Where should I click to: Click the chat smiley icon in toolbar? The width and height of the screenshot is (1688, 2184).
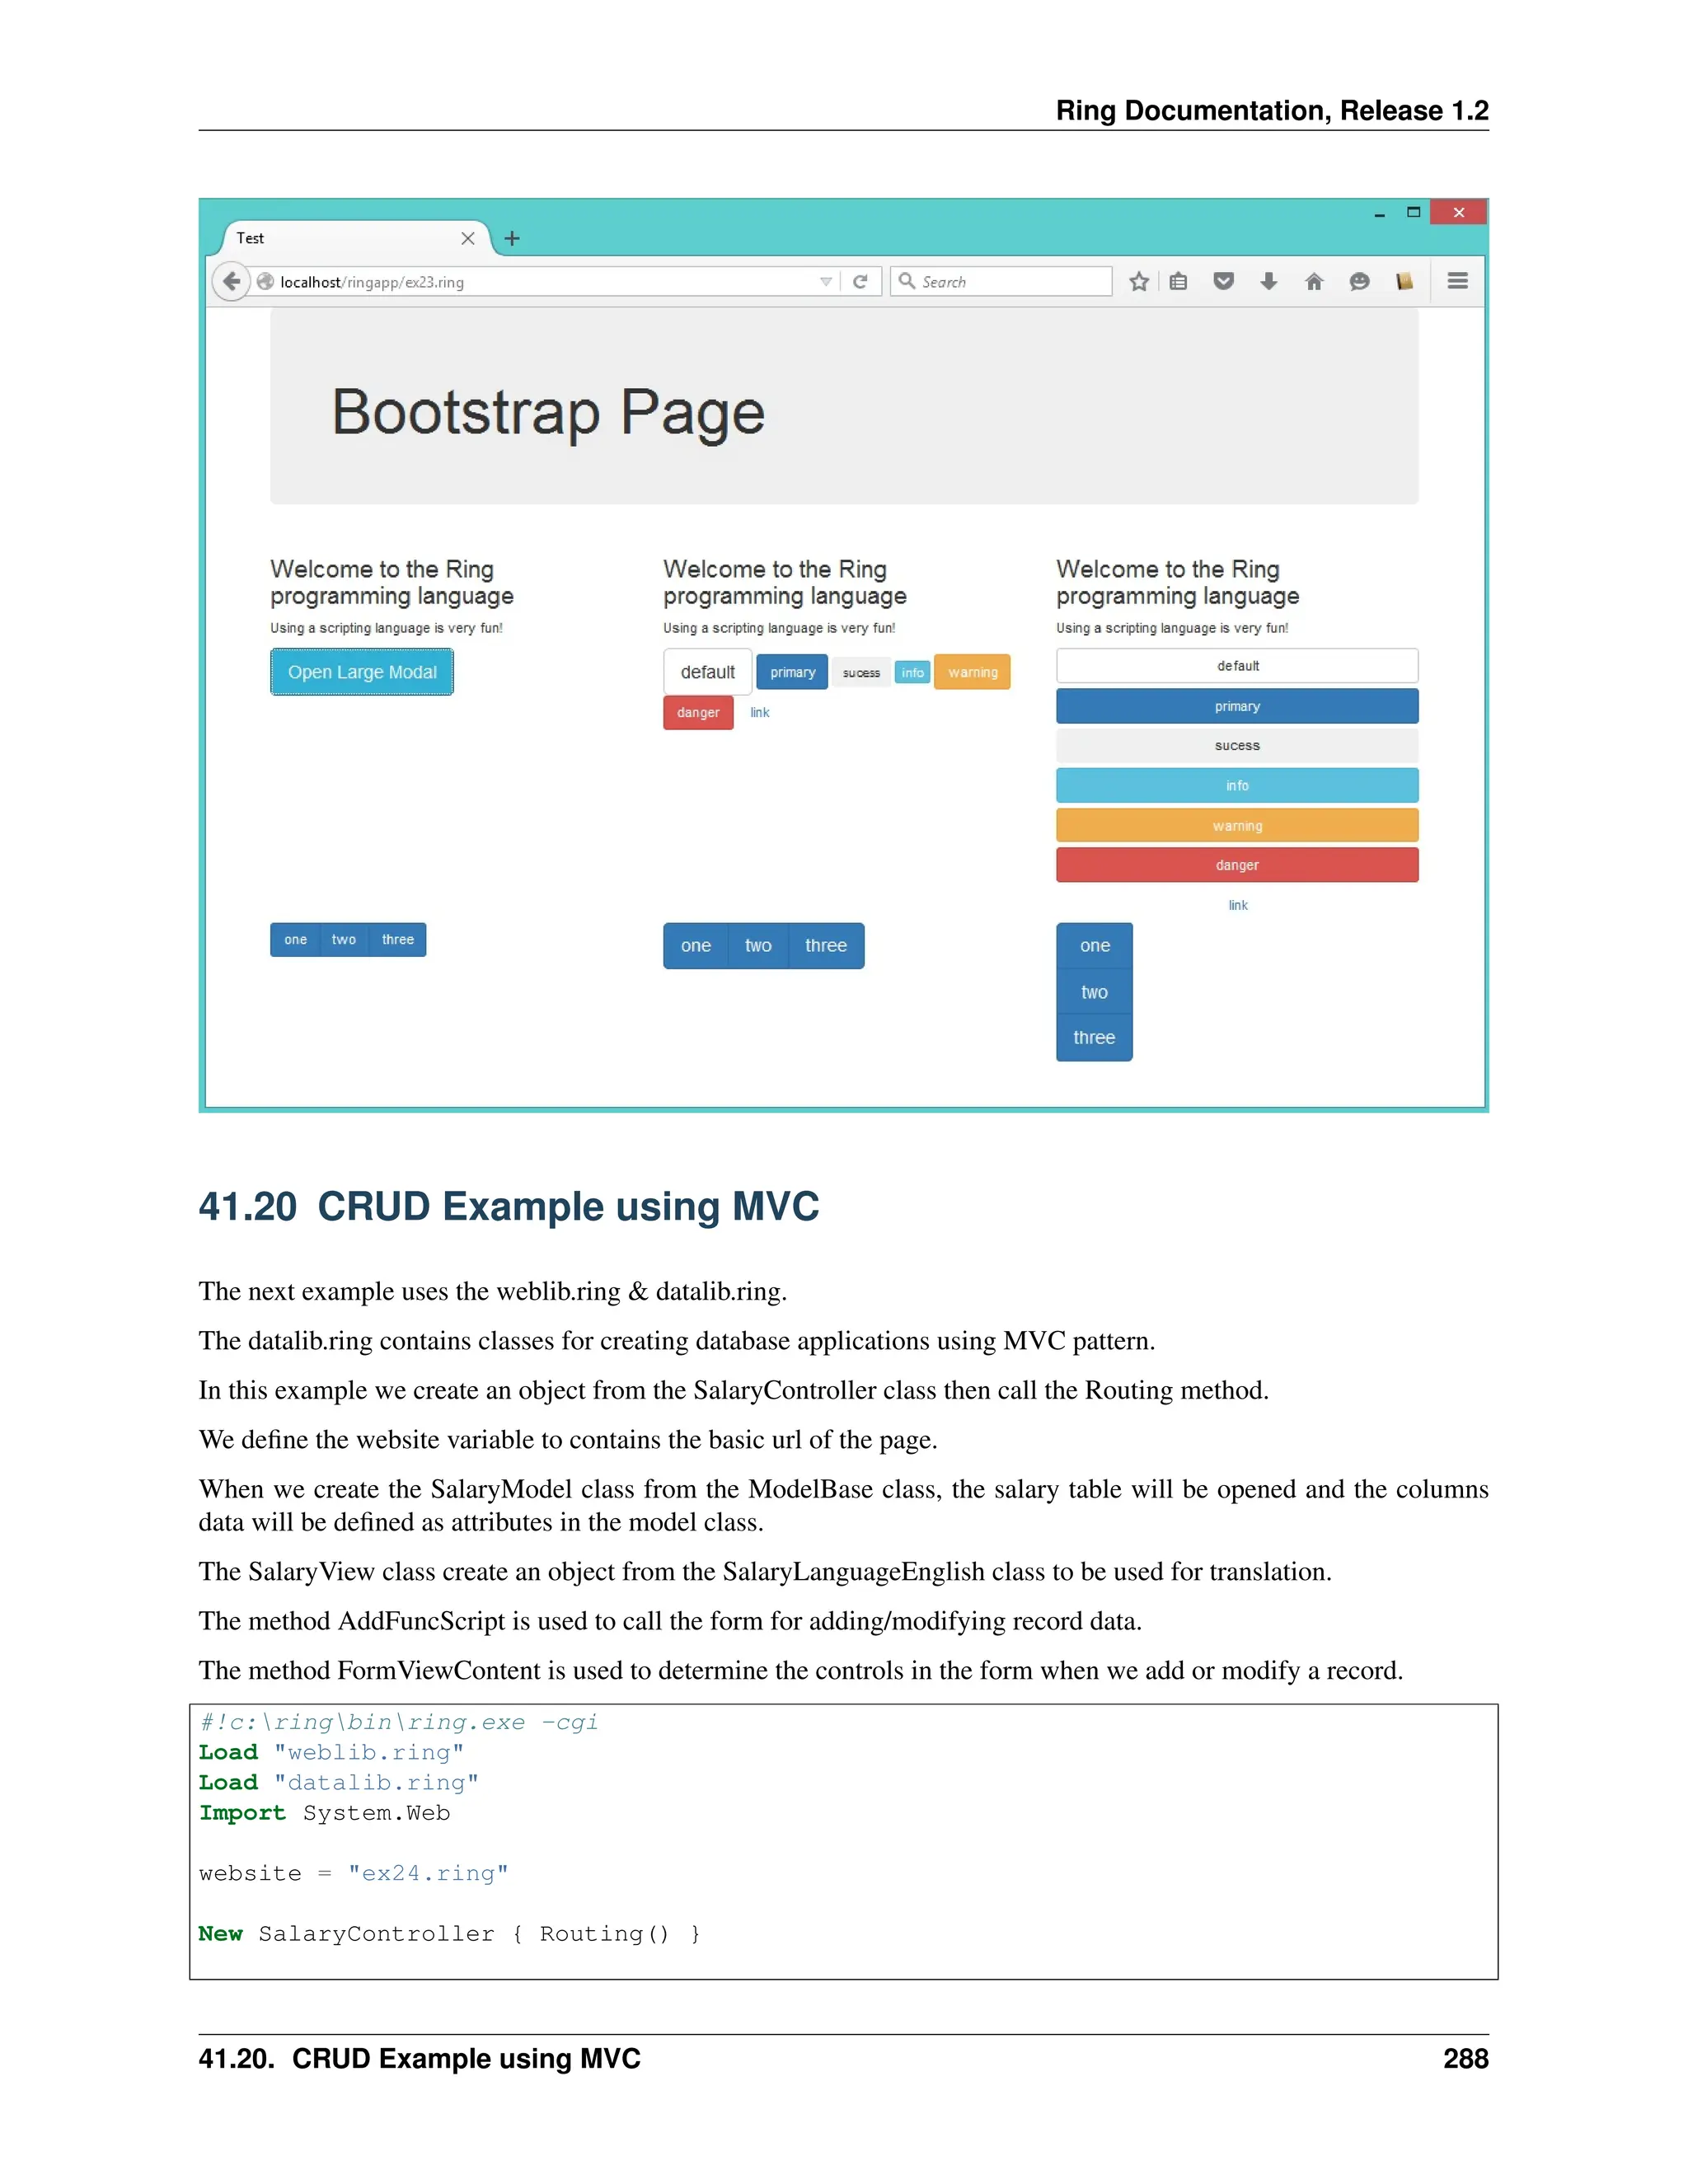1359,282
